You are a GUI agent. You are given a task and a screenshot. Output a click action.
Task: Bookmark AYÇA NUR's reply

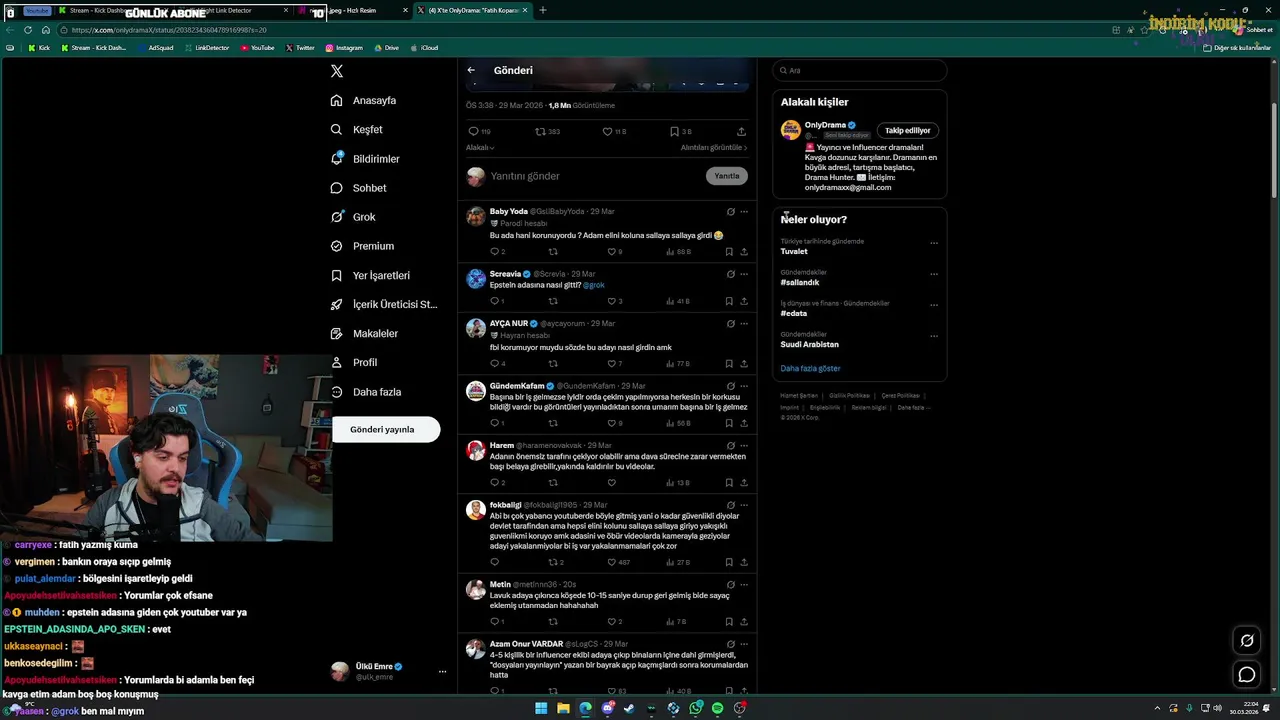click(729, 364)
